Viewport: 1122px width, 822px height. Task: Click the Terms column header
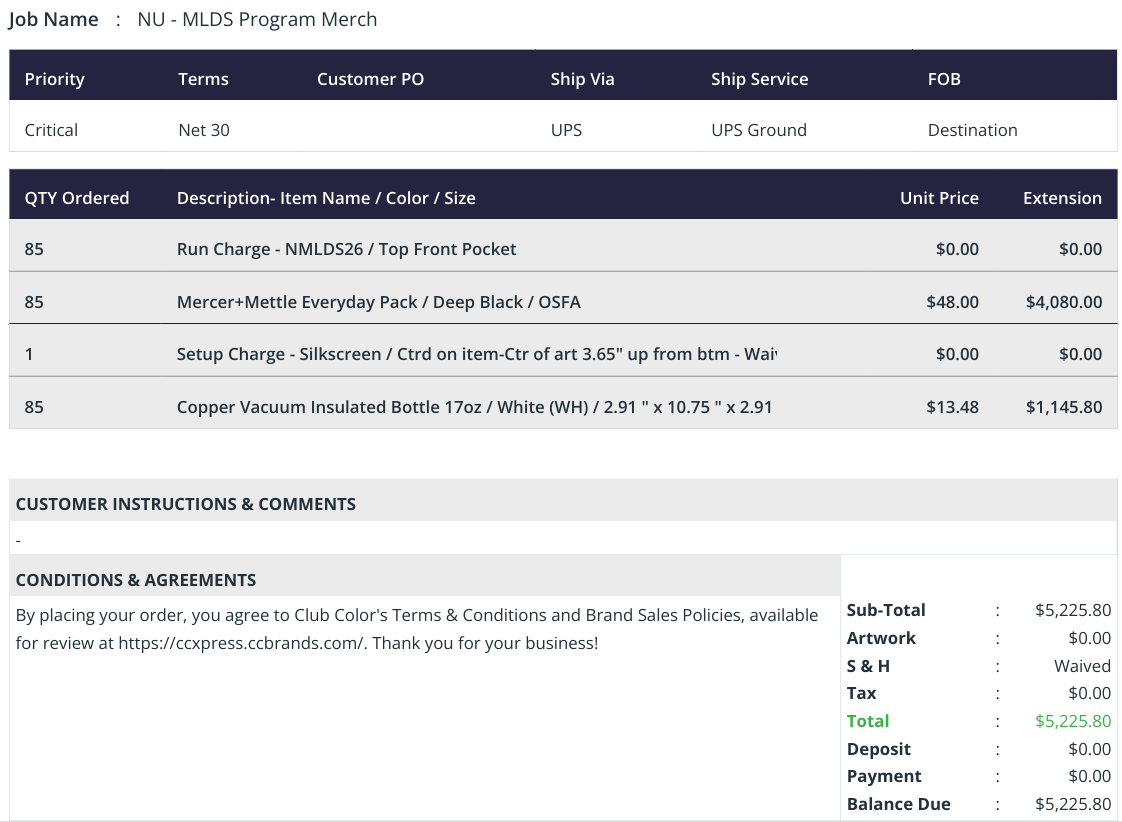tap(203, 79)
